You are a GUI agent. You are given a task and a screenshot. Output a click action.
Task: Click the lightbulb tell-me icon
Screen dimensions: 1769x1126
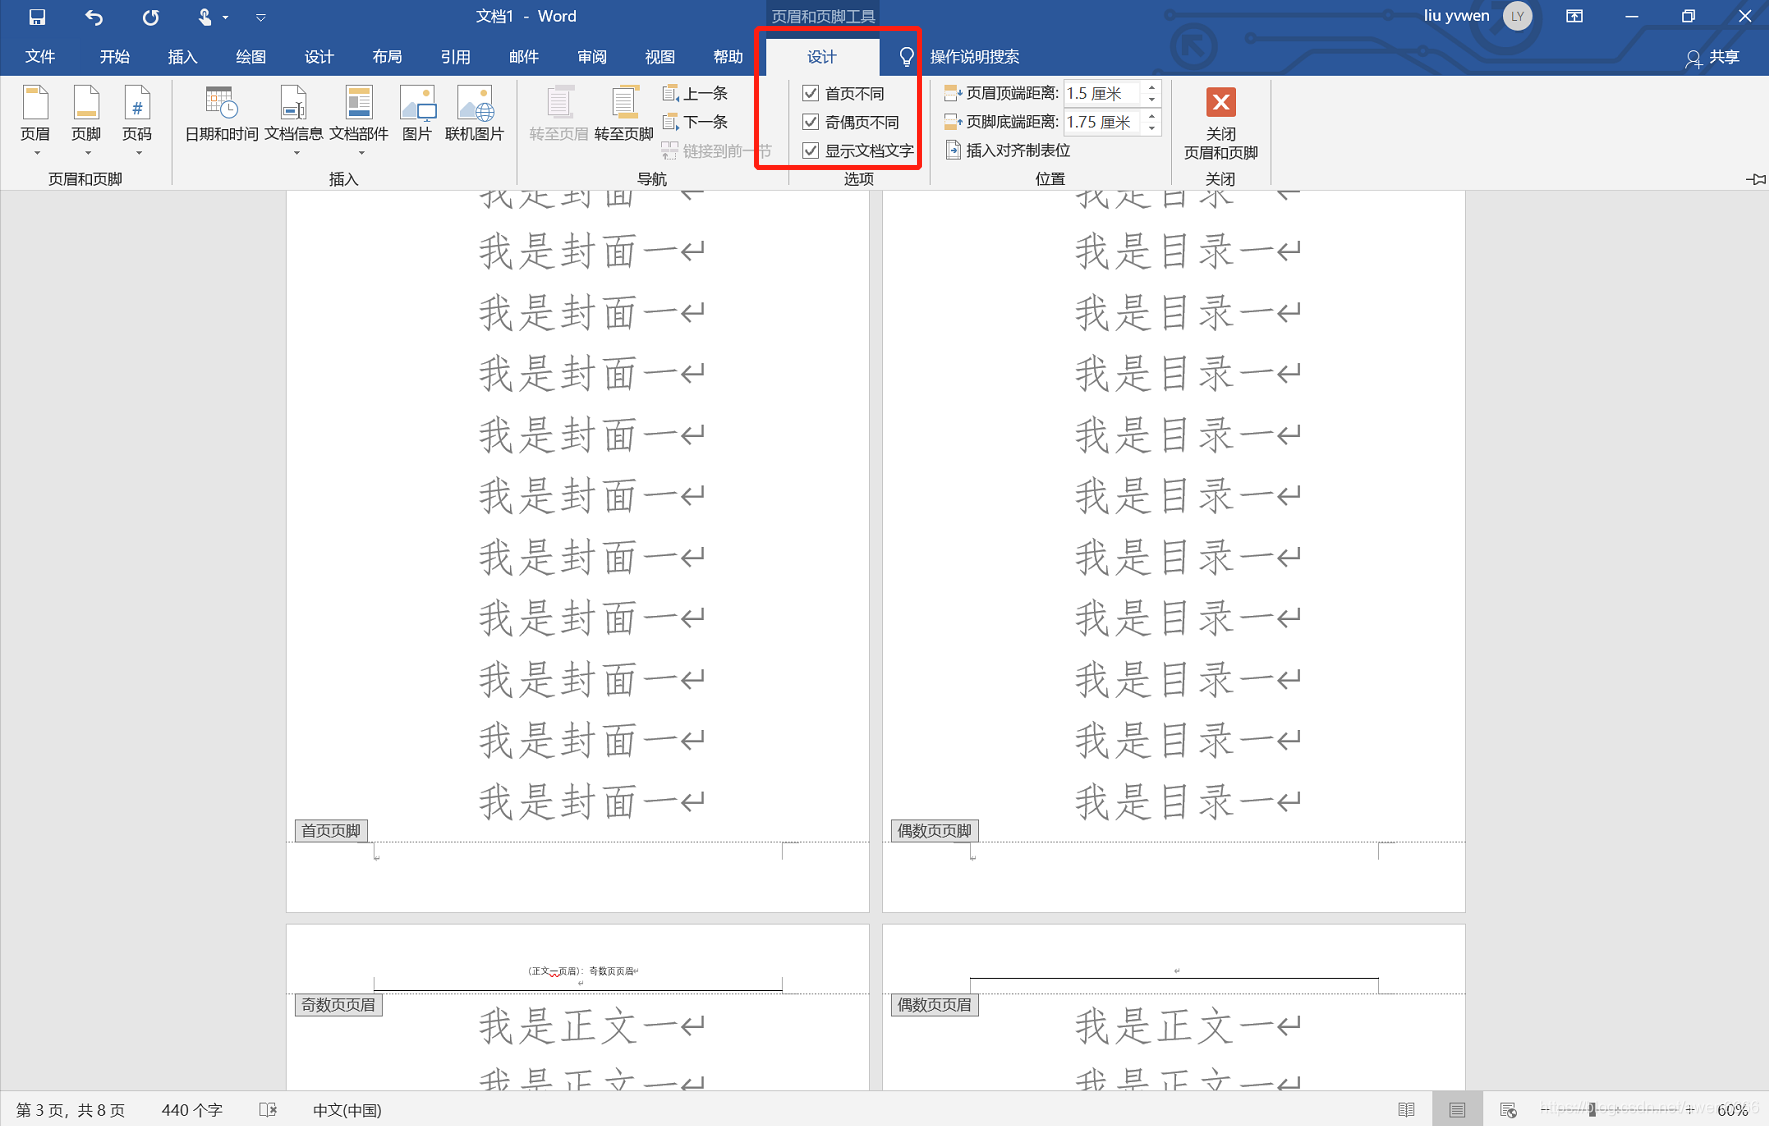tap(906, 57)
